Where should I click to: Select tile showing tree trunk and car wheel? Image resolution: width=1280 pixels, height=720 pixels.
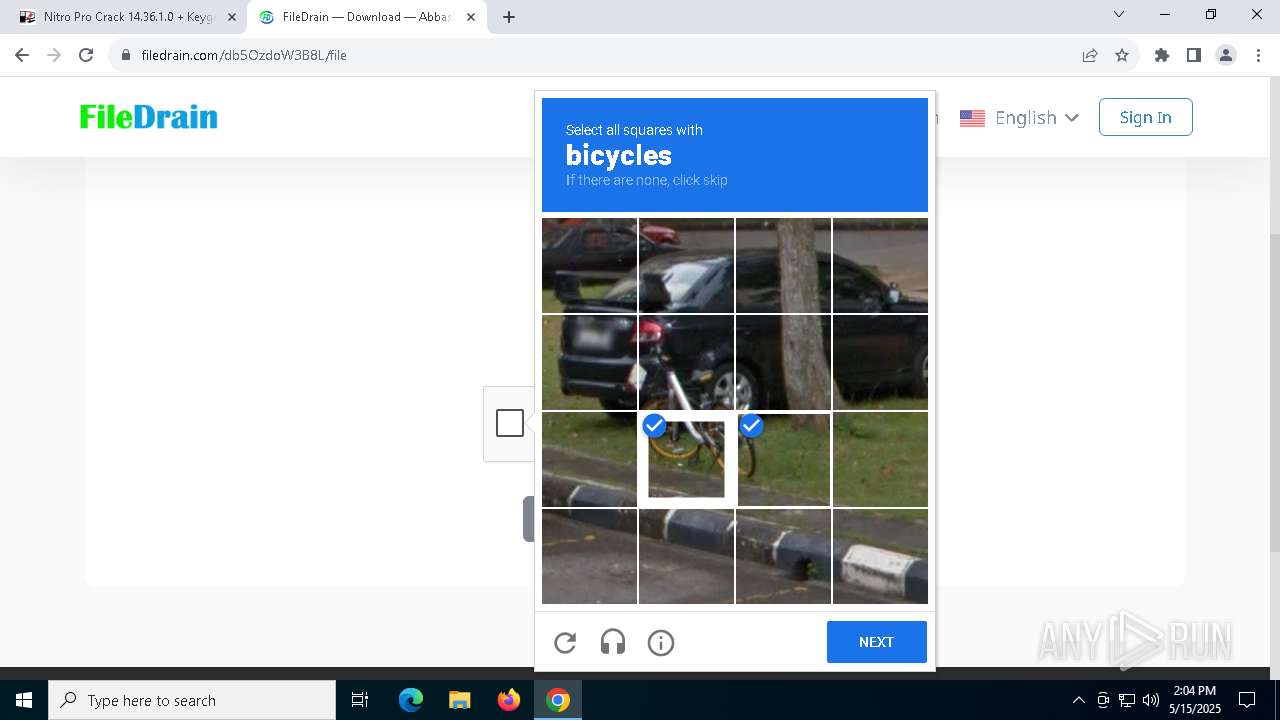[783, 362]
